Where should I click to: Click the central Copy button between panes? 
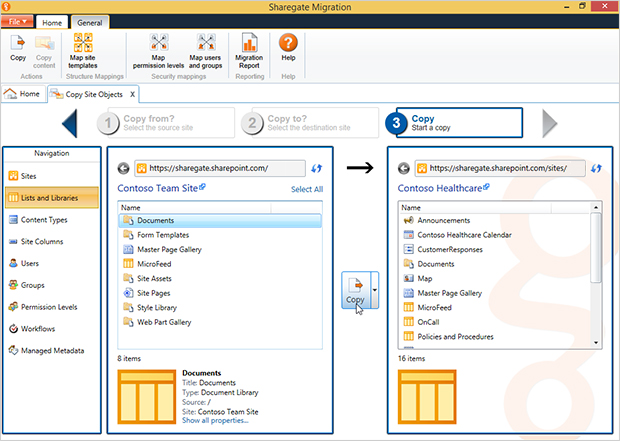(355, 290)
